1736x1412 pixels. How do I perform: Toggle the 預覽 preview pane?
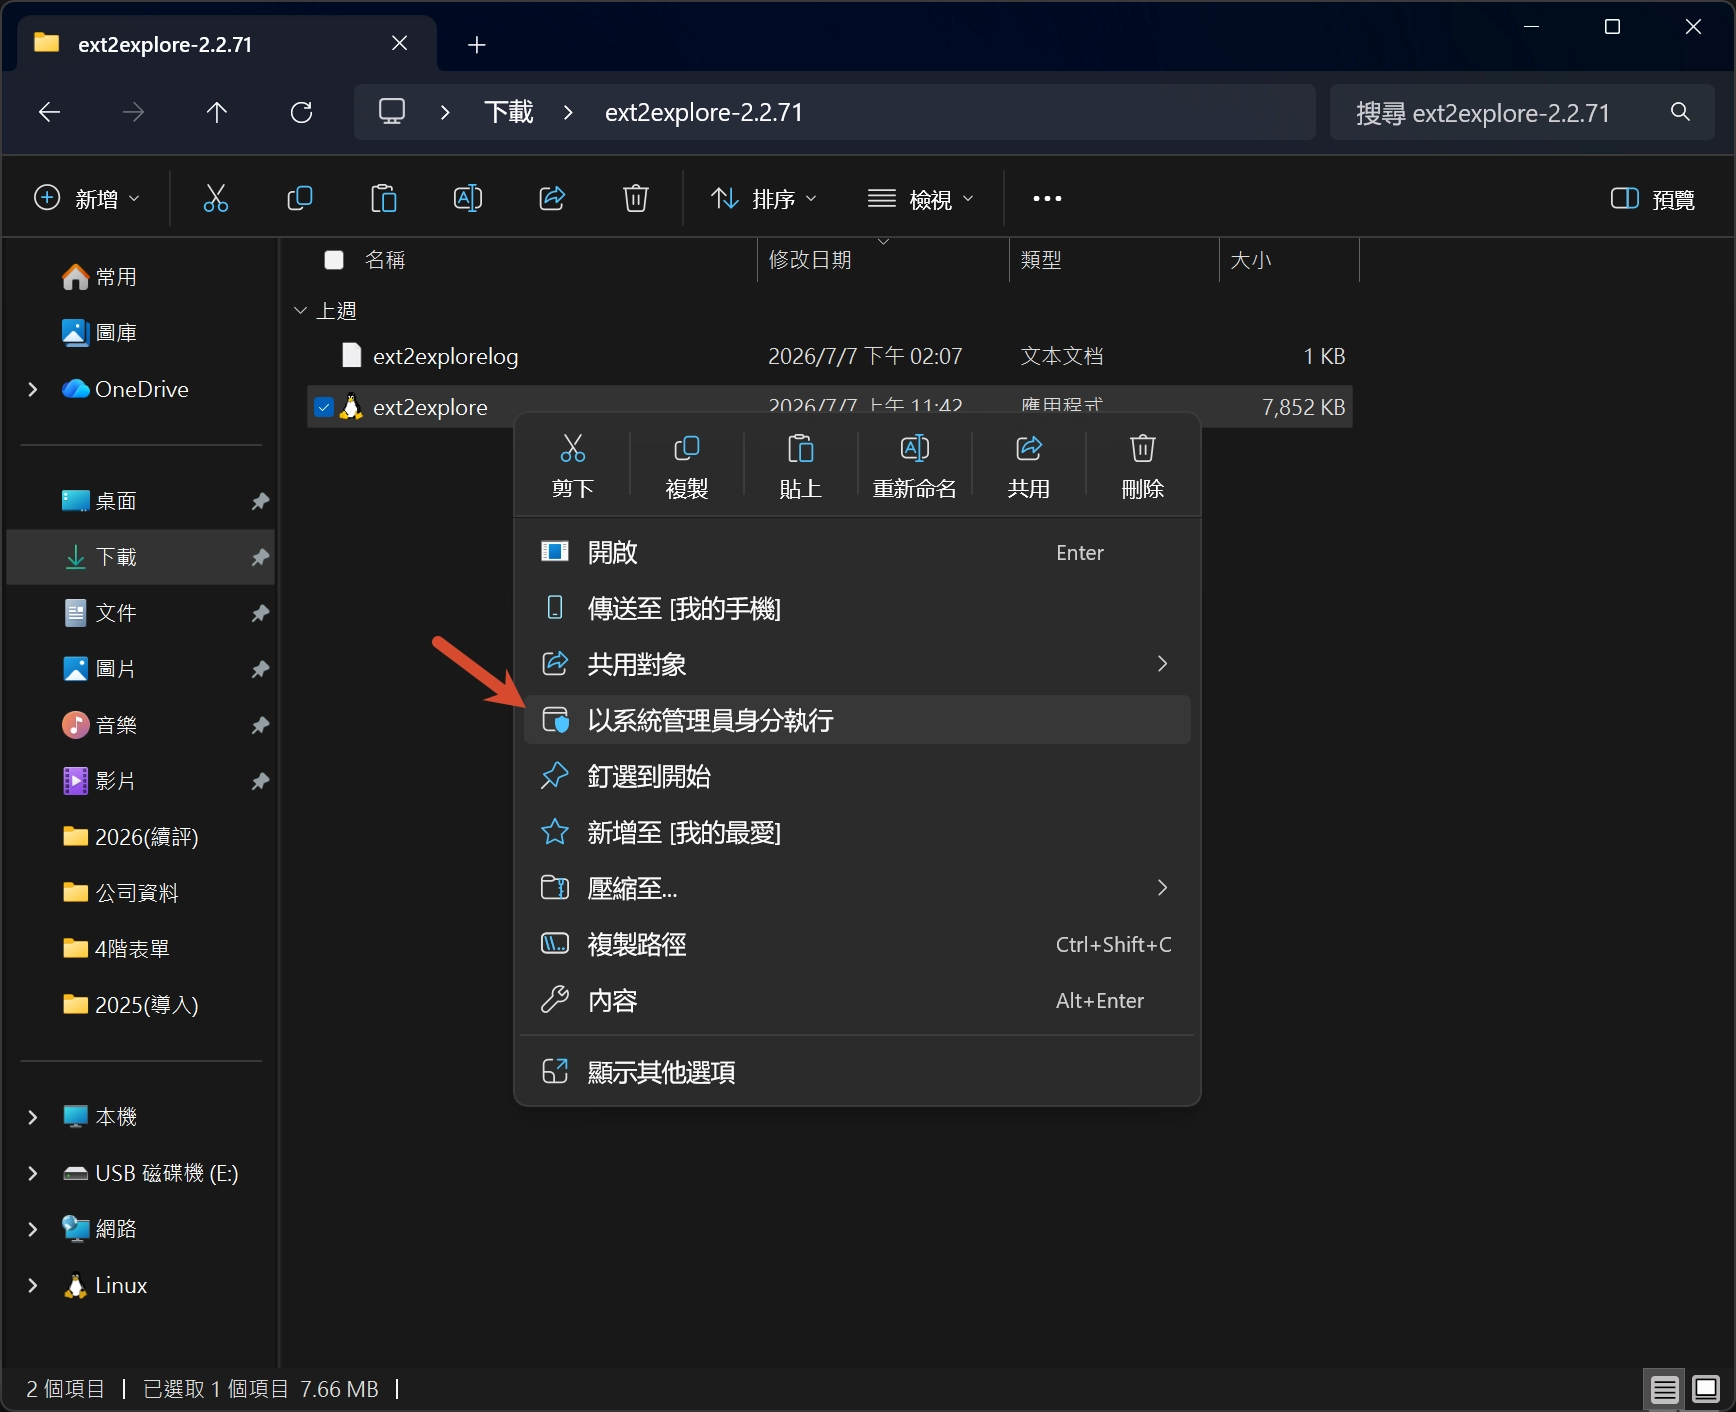pyautogui.click(x=1652, y=199)
